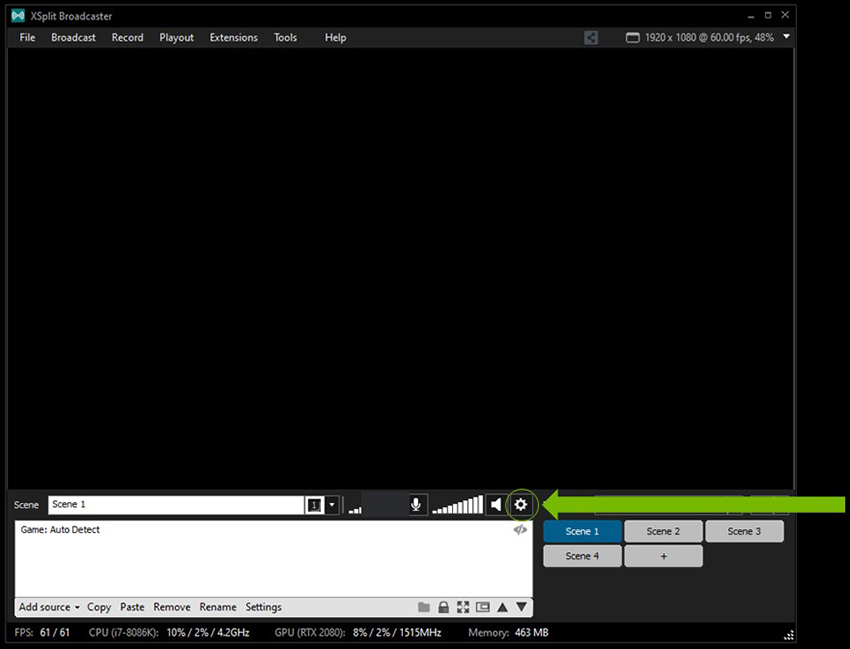Add a new scene with plus button
Image resolution: width=850 pixels, height=649 pixels.
pyautogui.click(x=663, y=556)
